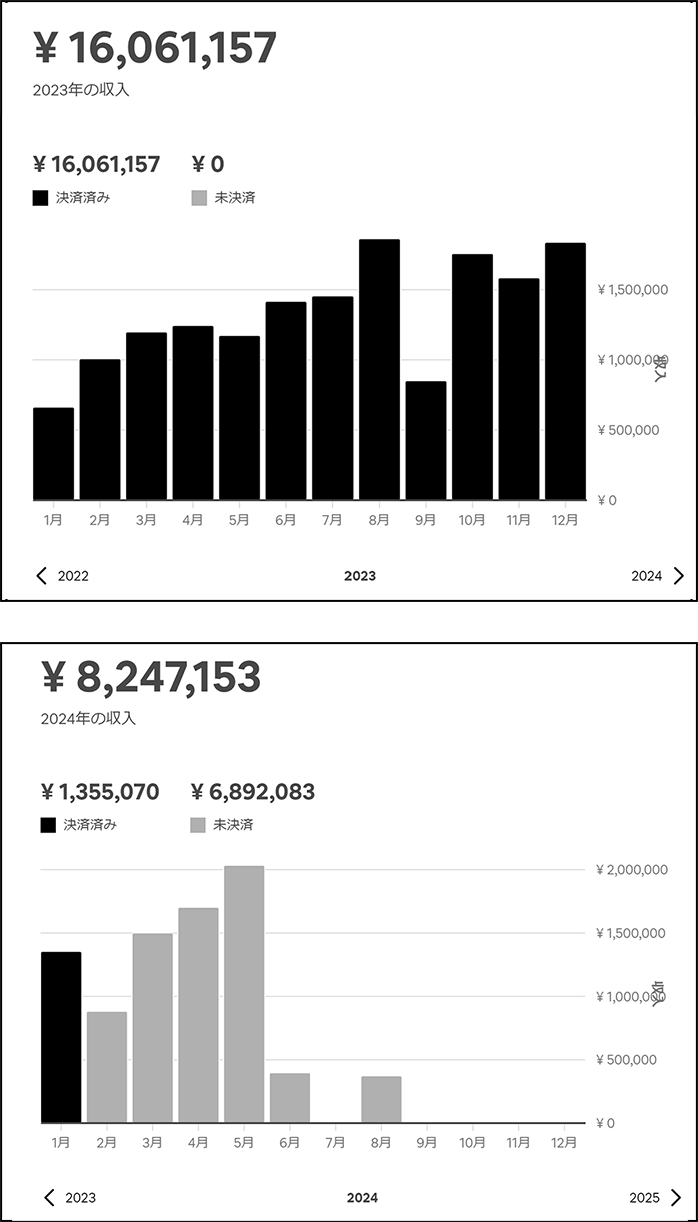Click left chevron beside 2023 in lower chart
Screen dimensions: 698x1222
(49, 1197)
